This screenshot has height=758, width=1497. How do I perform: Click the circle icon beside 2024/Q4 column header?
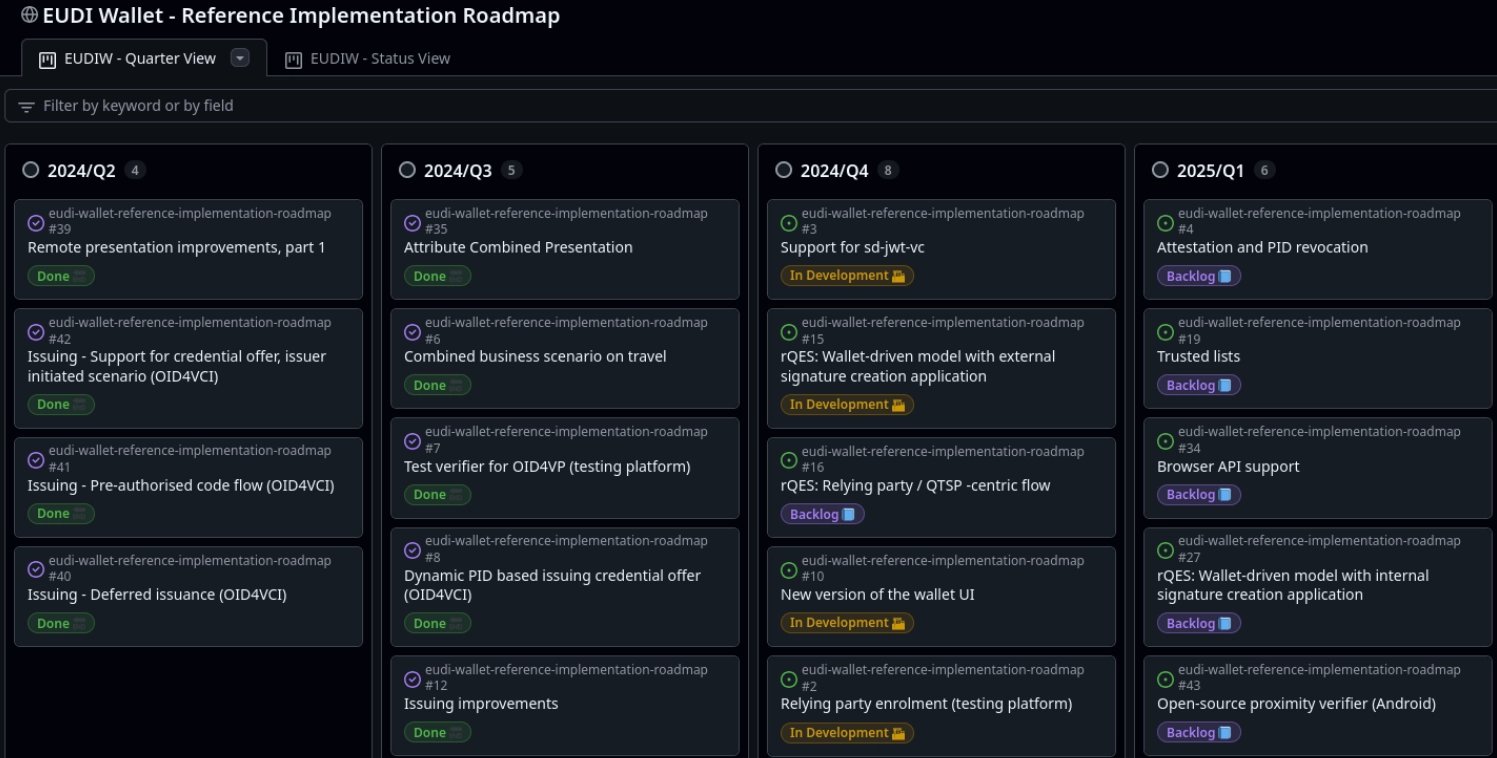point(784,170)
